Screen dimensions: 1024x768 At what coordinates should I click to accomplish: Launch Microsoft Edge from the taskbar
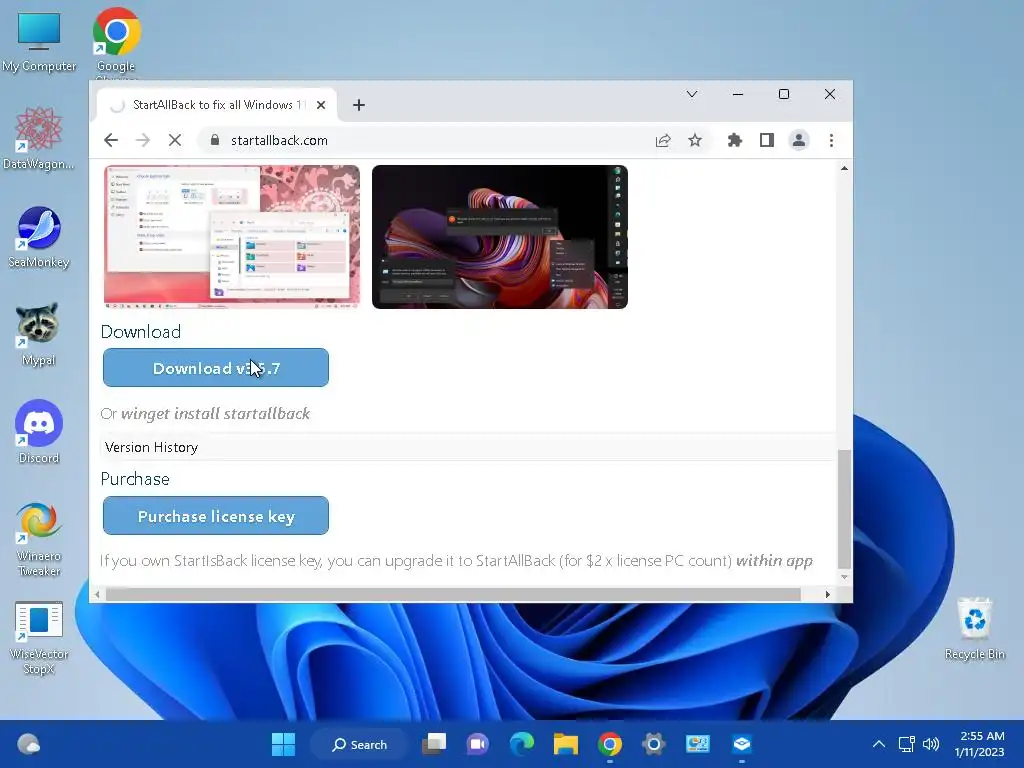click(521, 744)
